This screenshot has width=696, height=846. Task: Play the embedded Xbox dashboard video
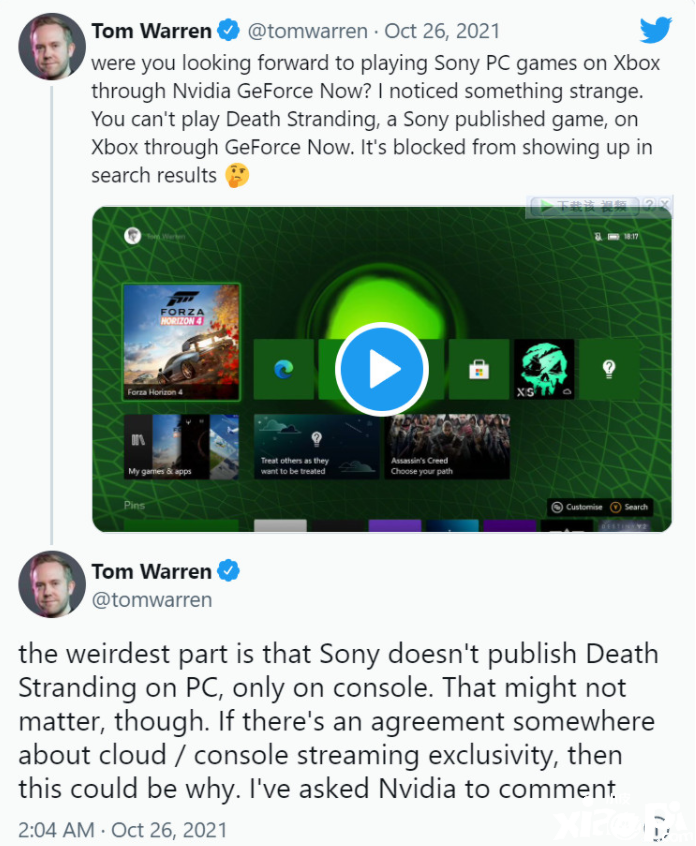point(382,370)
